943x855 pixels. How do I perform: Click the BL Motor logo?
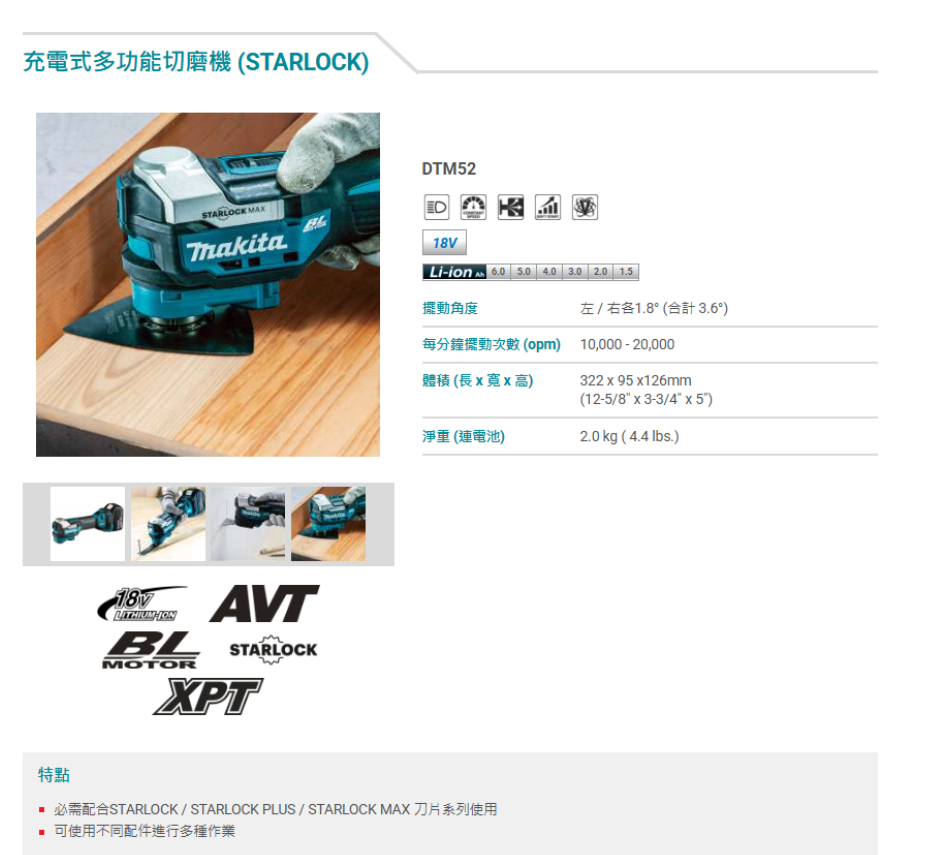(150, 650)
